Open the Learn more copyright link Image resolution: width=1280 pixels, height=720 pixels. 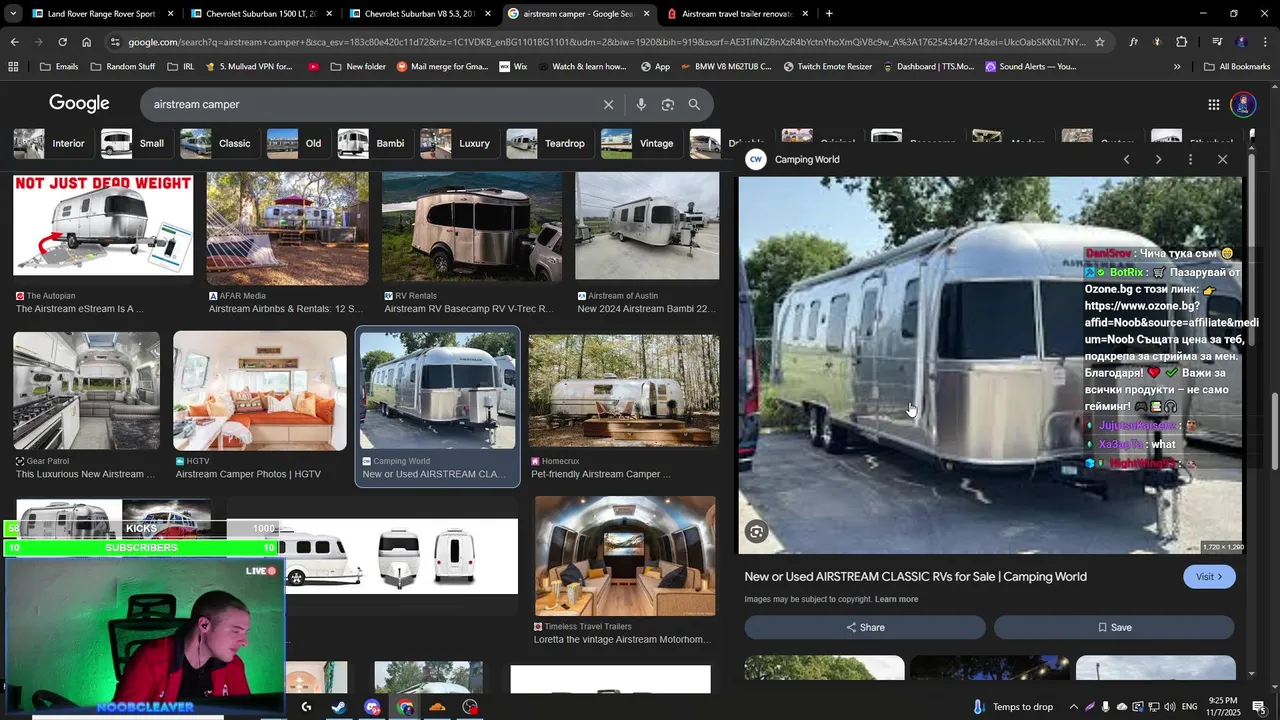896,599
